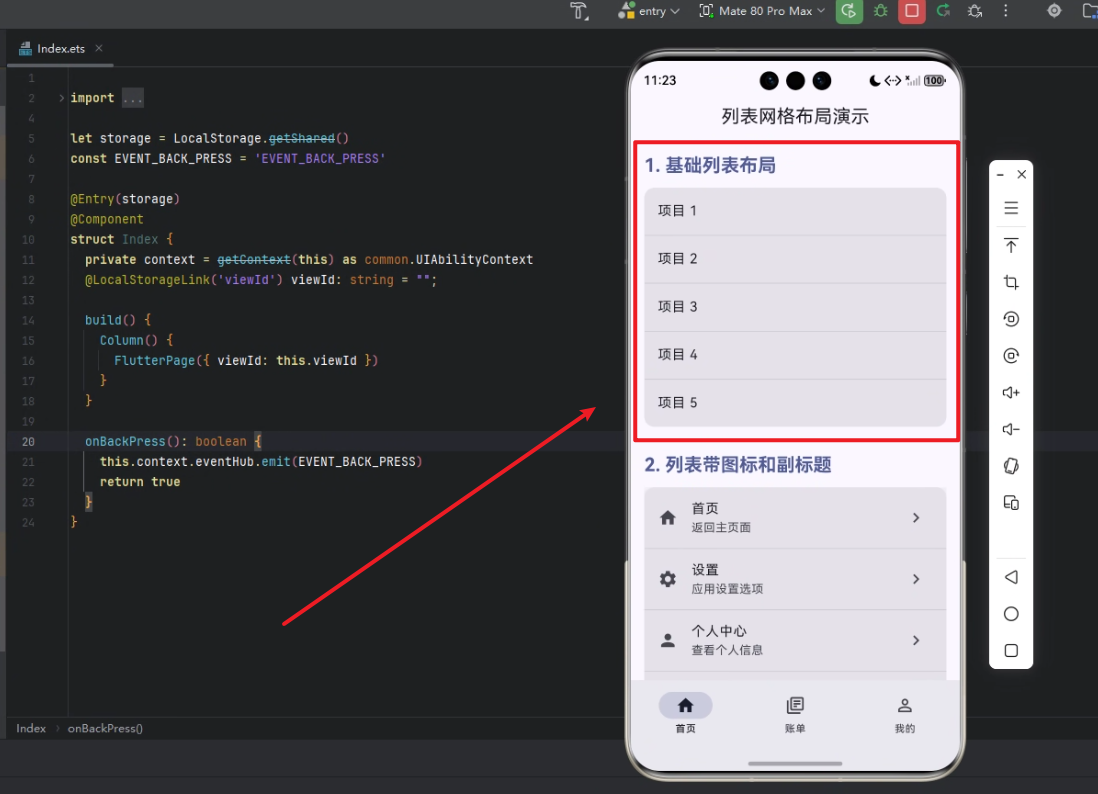This screenshot has height=794, width=1098.
Task: Click the 2. 列表带图标和副标题 heading
Action: pyautogui.click(x=738, y=465)
